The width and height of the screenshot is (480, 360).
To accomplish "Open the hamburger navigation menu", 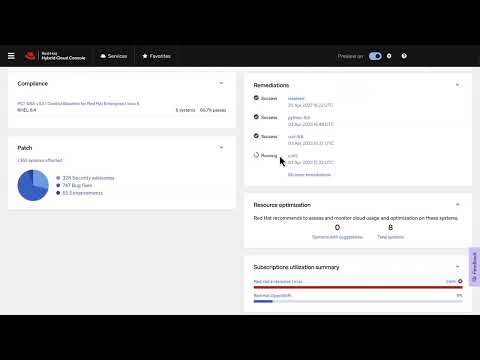I will [11, 56].
